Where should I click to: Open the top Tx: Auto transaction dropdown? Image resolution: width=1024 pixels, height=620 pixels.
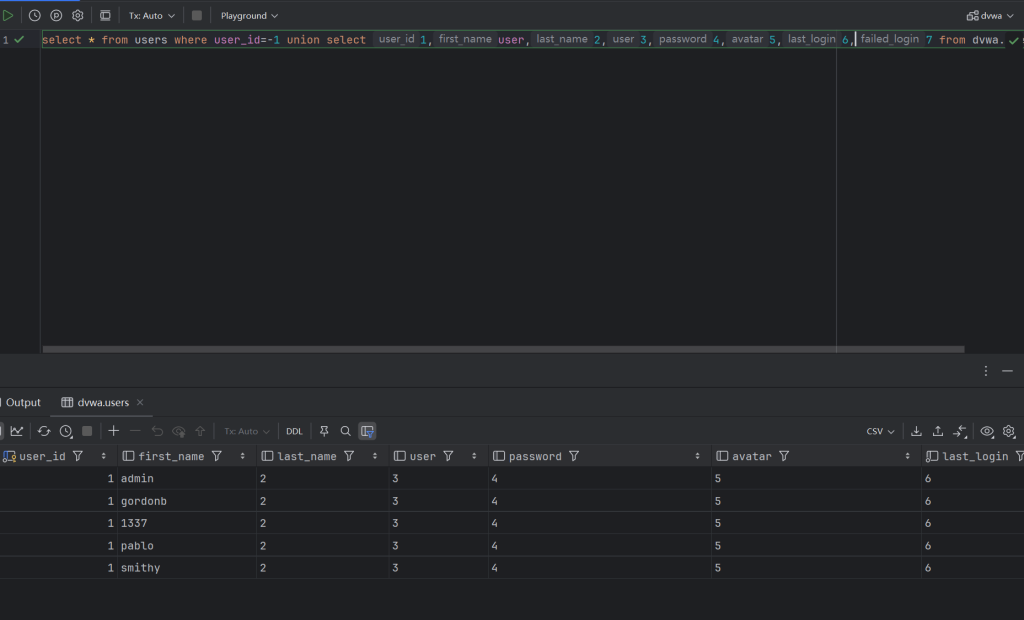(x=152, y=15)
